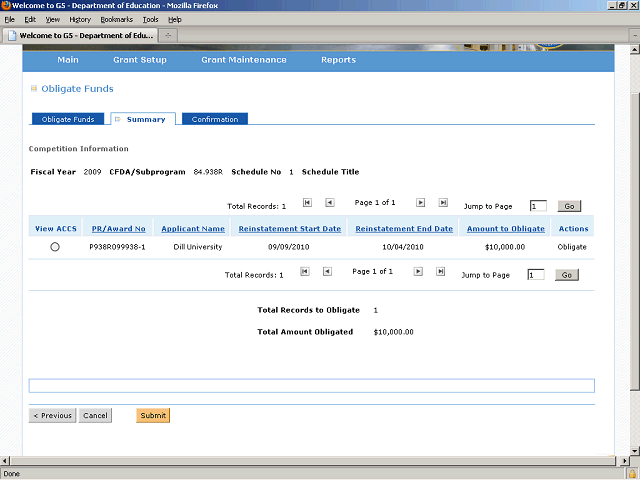Open the Bookmarks menu
640x480 pixels.
[116, 20]
